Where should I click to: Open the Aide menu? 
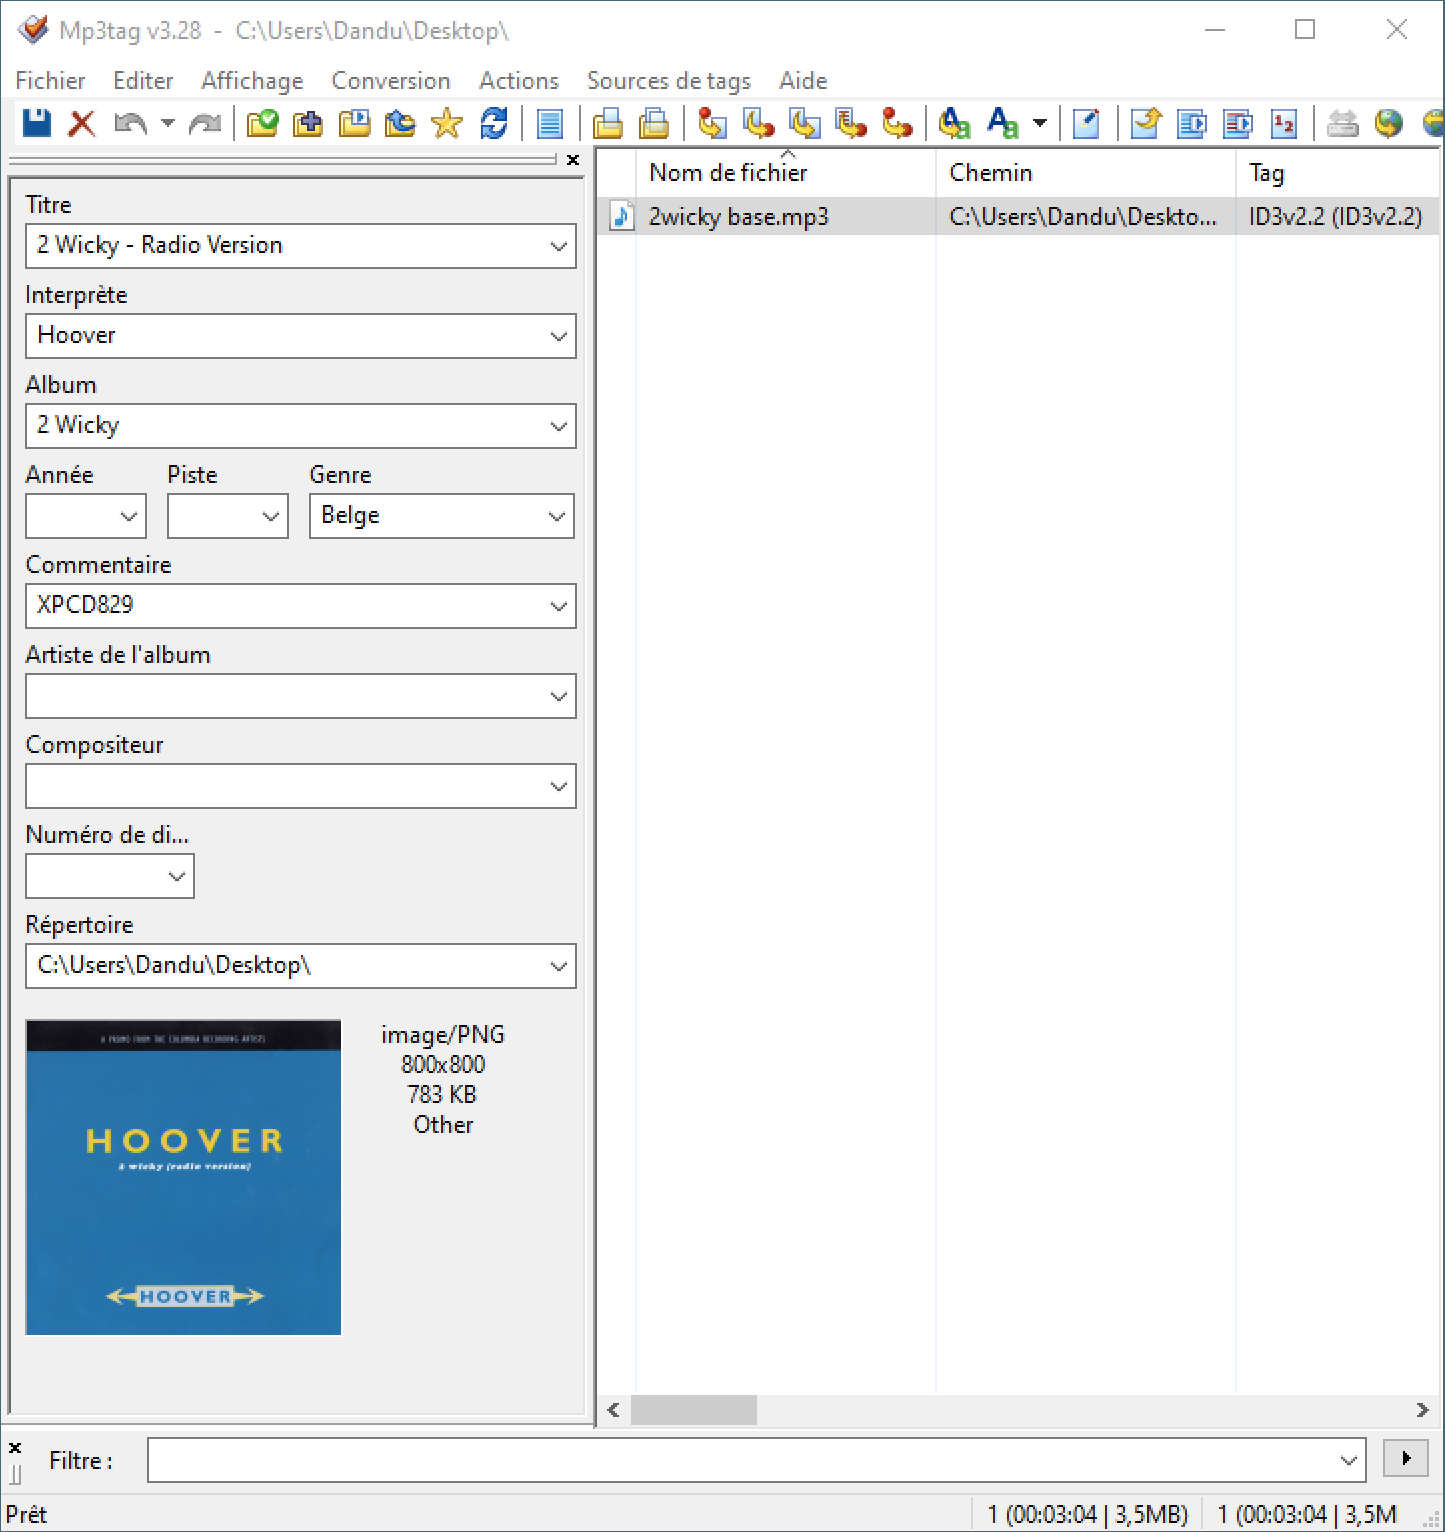(803, 81)
